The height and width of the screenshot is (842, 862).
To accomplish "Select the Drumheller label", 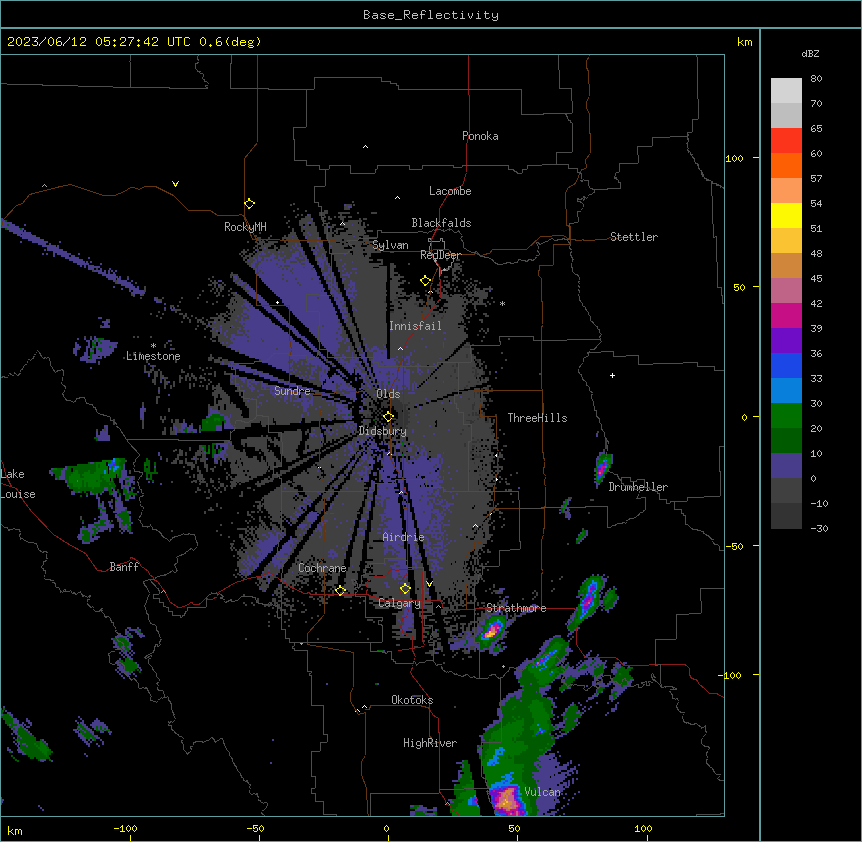I will pos(638,487).
